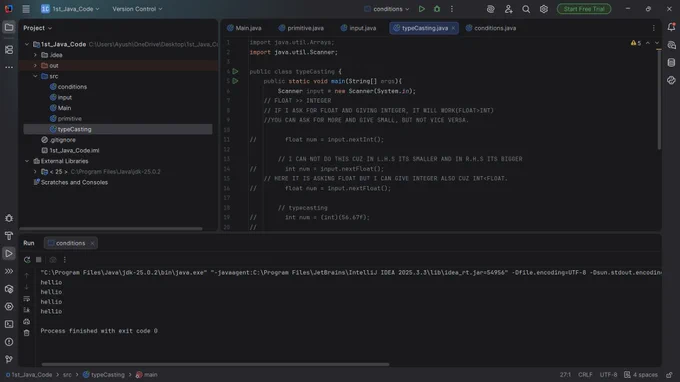Open the conditions run configuration dropdown
The image size is (680, 382).
(x=387, y=9)
